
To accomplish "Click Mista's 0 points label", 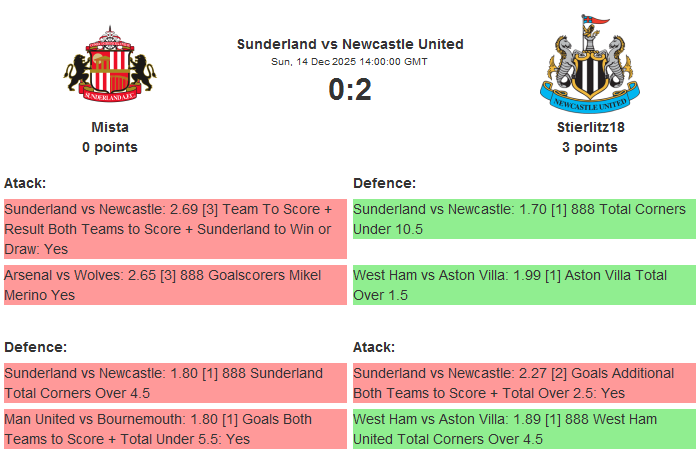I will 110,147.
